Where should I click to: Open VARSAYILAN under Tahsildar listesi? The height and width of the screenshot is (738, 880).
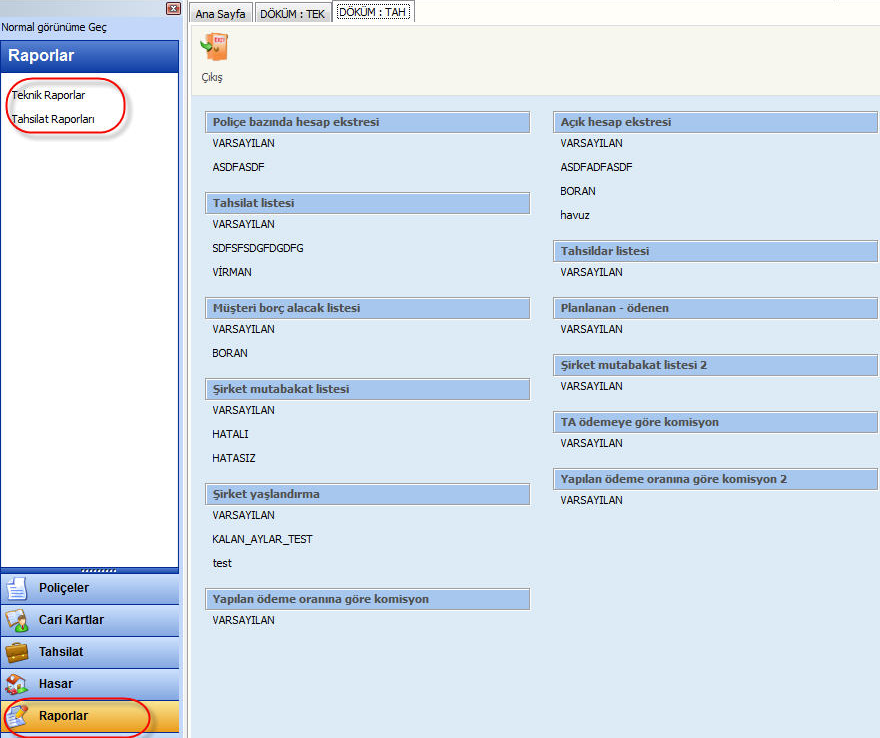click(591, 272)
